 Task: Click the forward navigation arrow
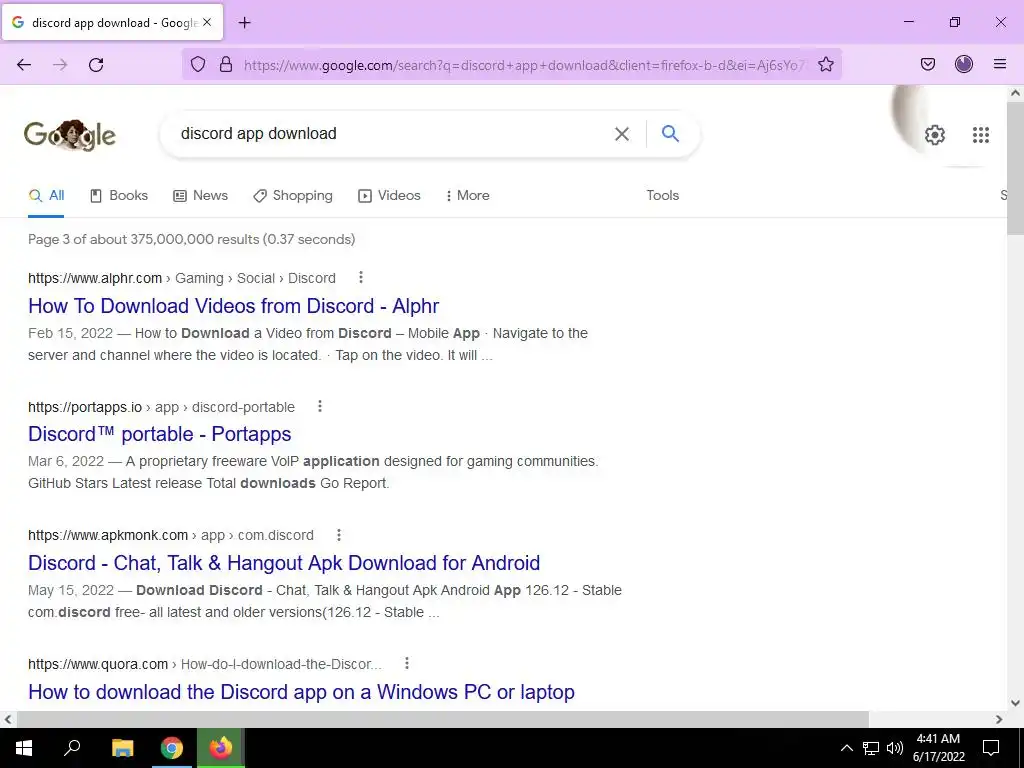click(60, 65)
